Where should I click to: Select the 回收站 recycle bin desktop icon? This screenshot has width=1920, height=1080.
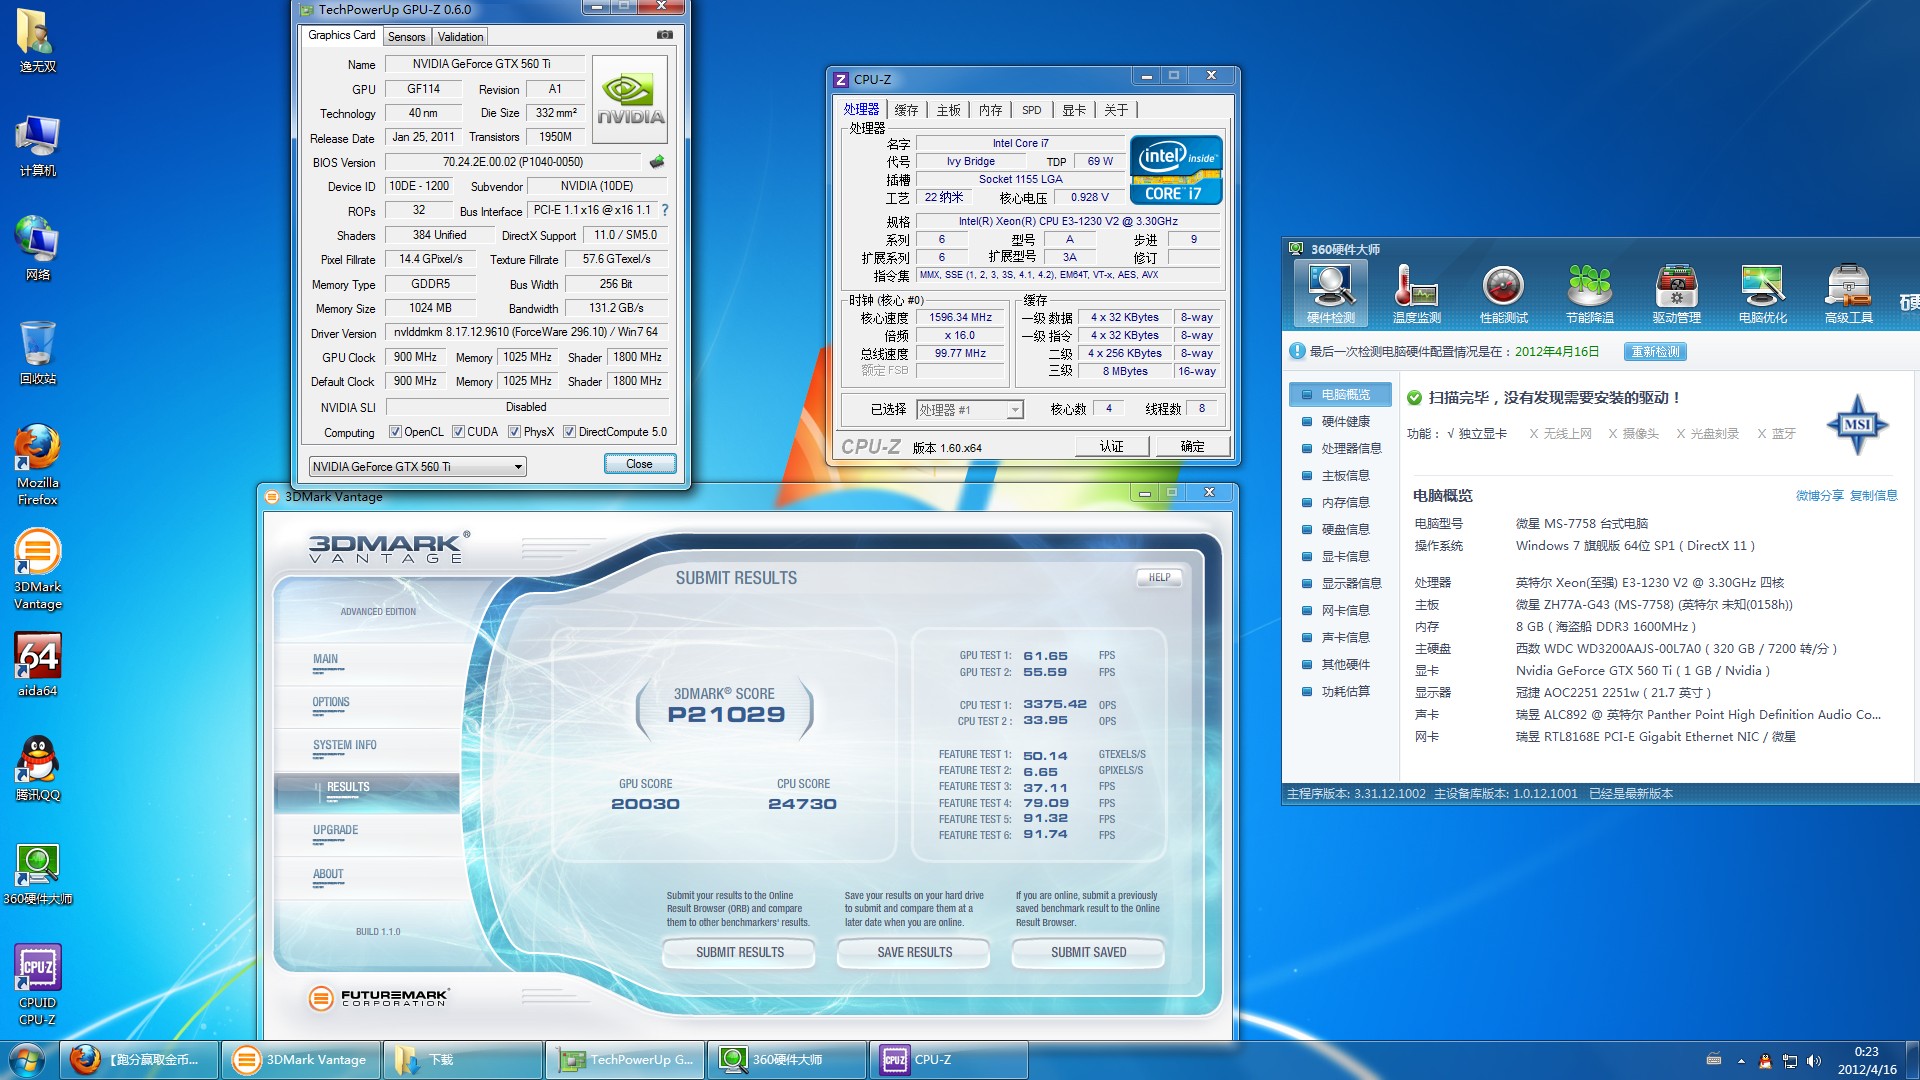tap(37, 353)
